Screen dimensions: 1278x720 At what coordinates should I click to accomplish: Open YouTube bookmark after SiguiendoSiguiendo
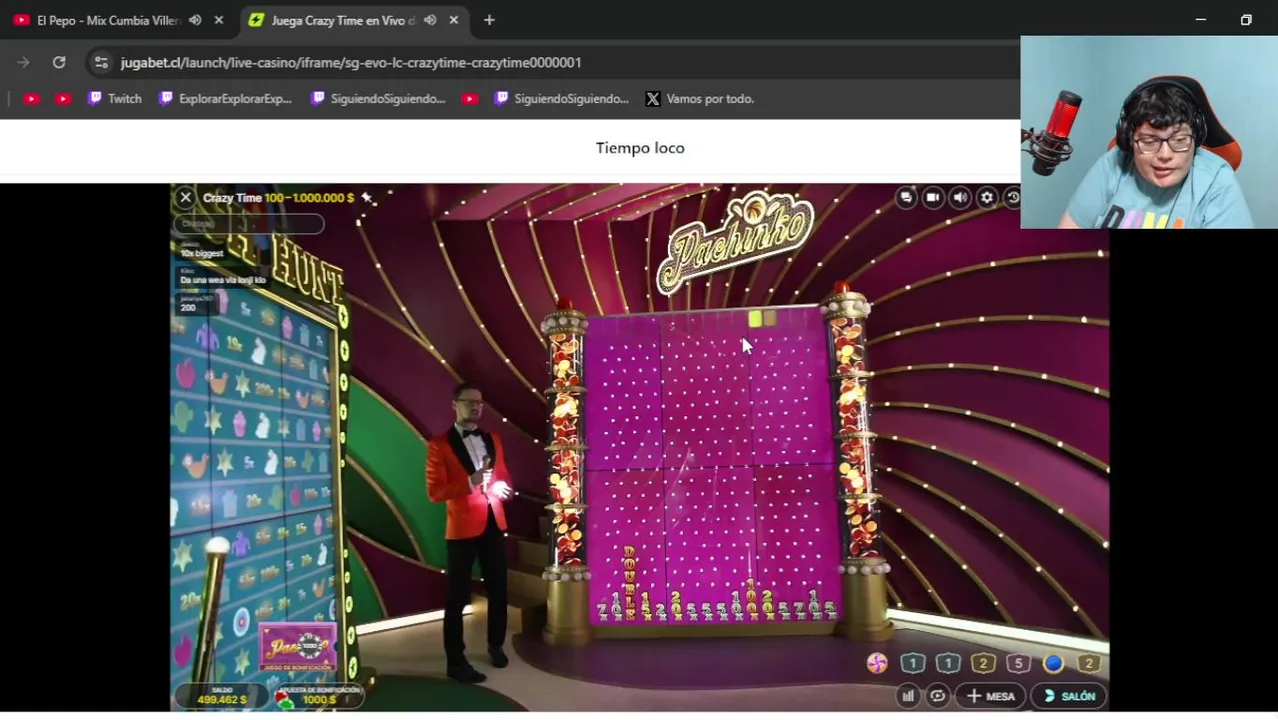(x=470, y=99)
